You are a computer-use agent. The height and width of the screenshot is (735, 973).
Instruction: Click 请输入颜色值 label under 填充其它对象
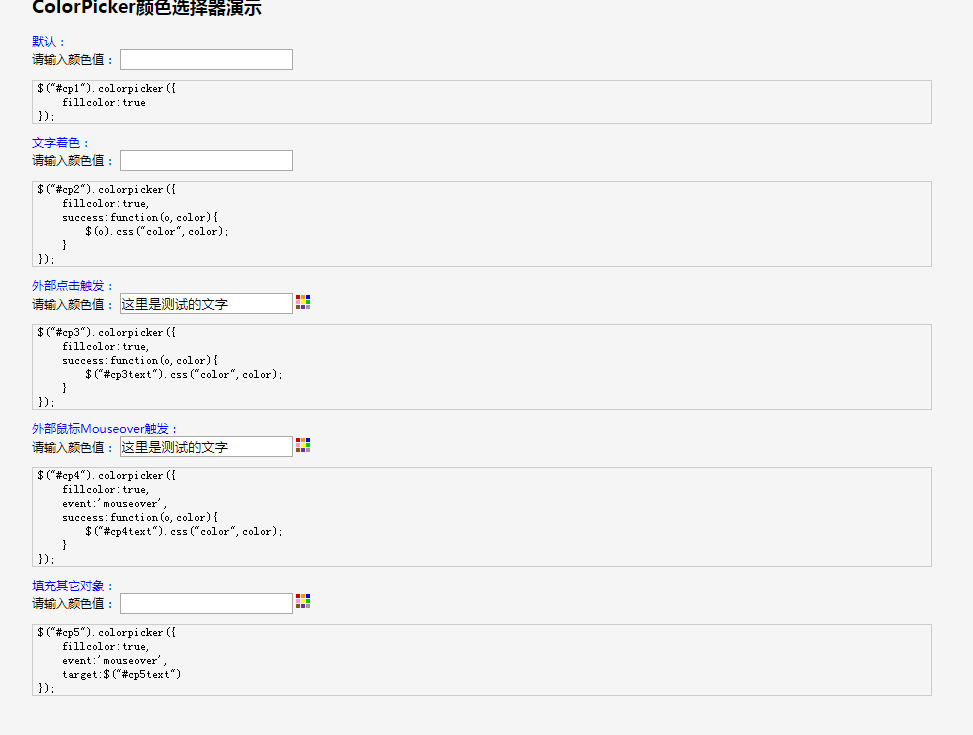73,603
